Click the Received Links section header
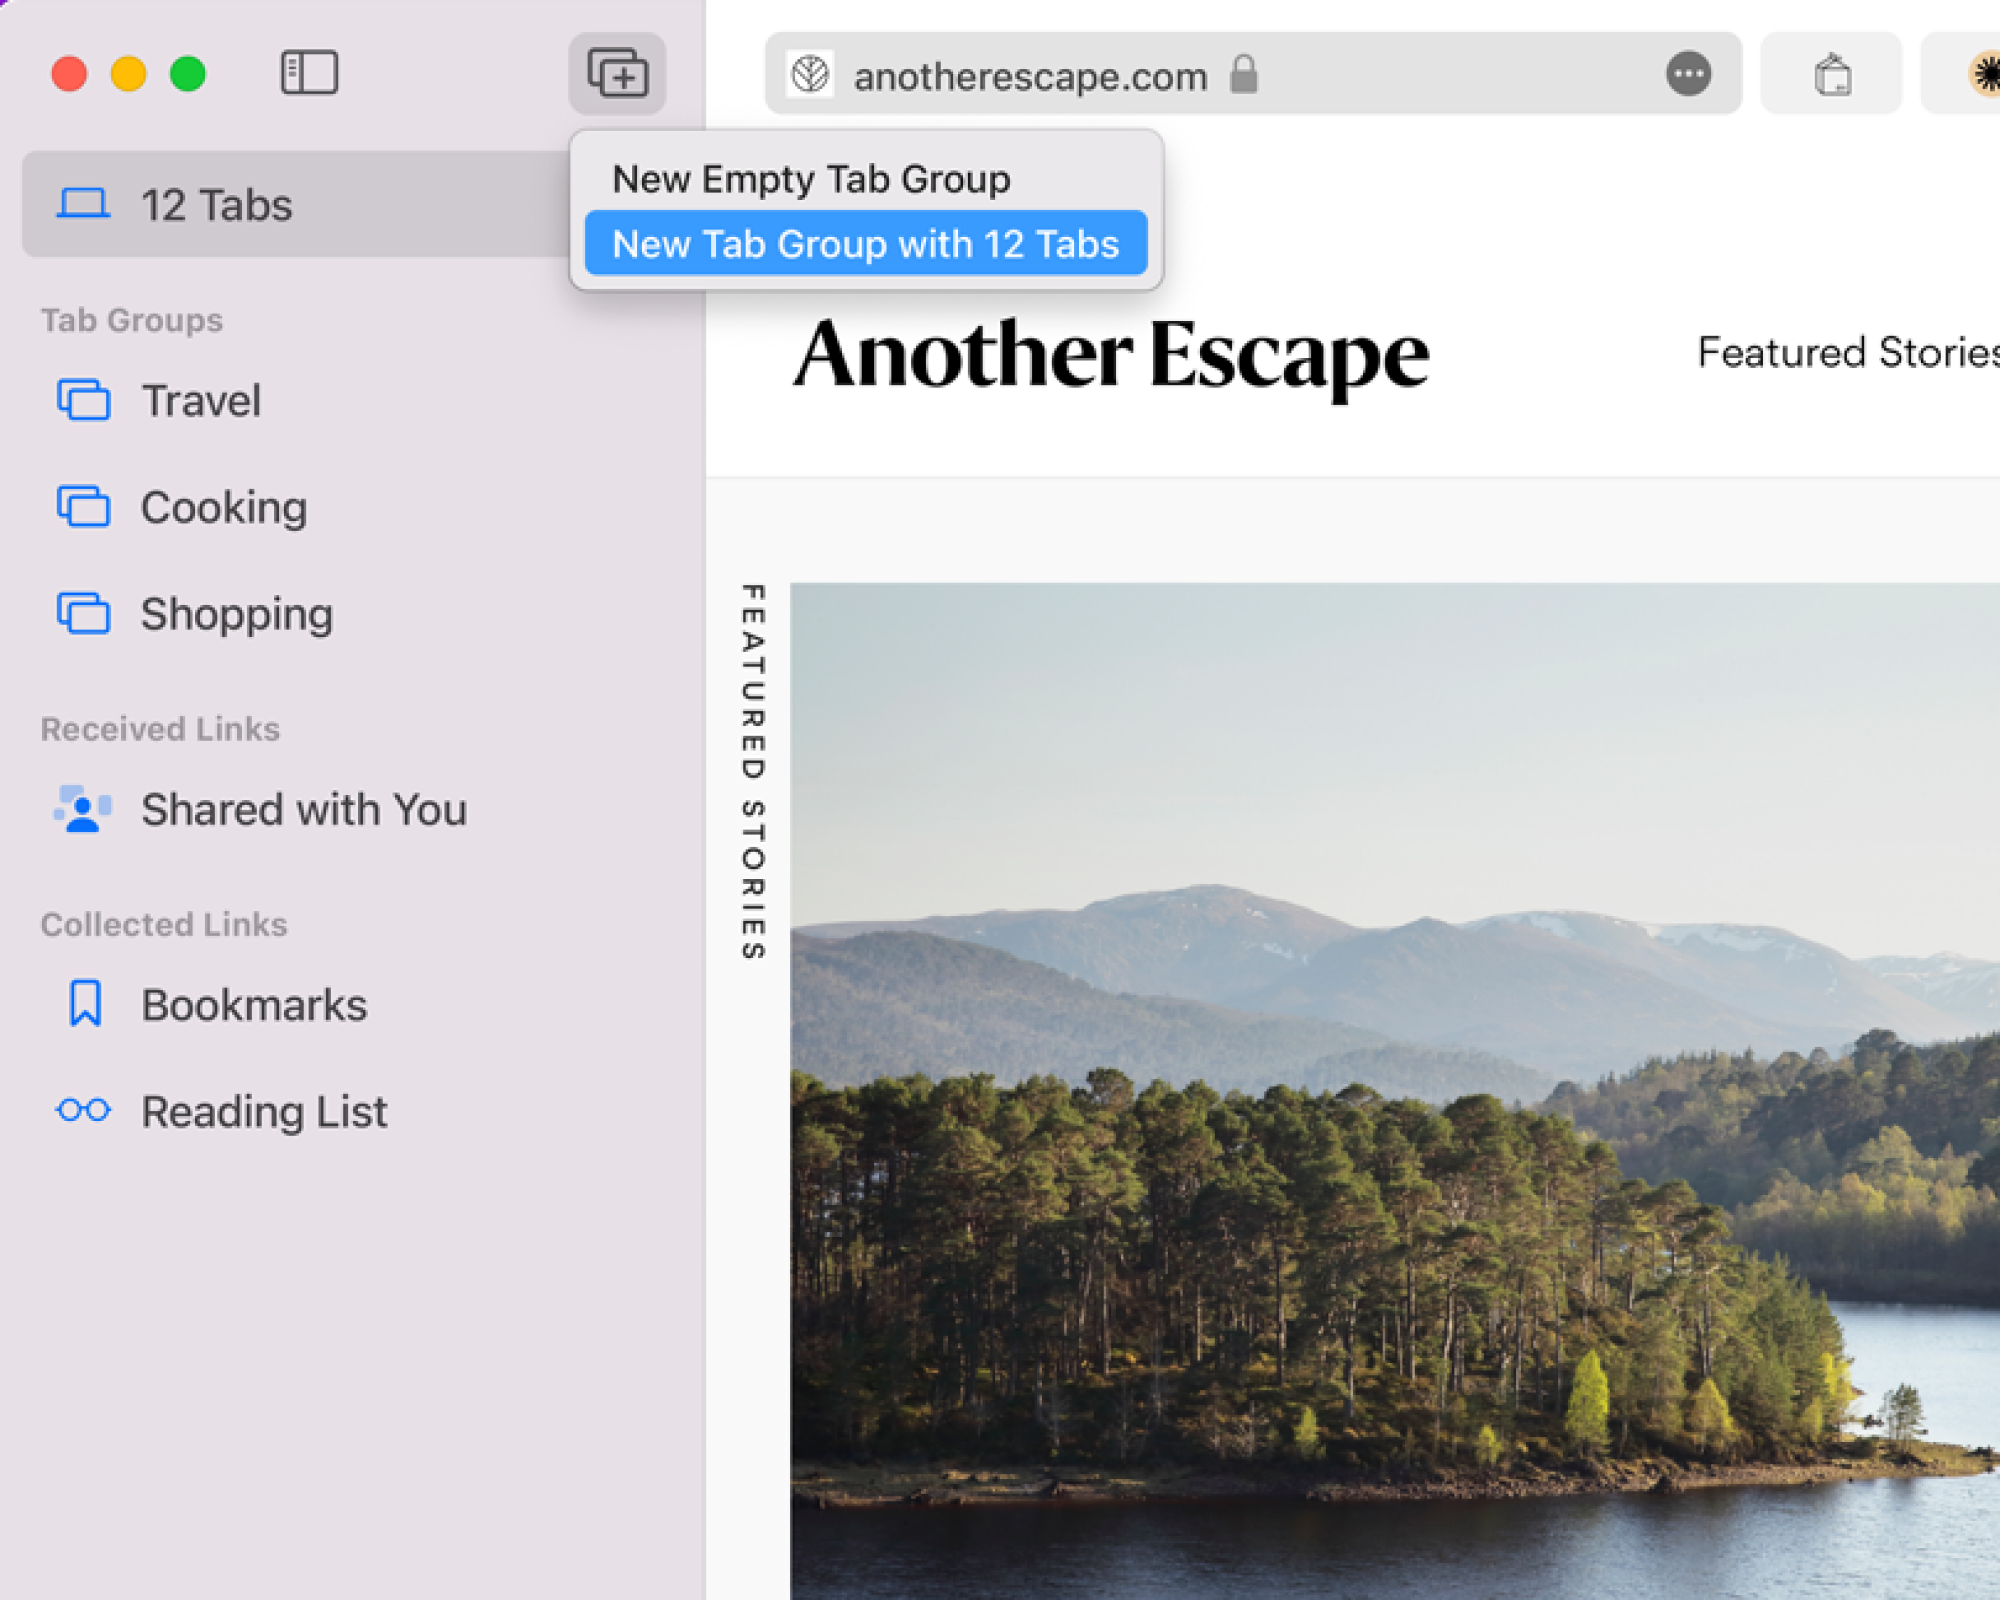 [160, 729]
